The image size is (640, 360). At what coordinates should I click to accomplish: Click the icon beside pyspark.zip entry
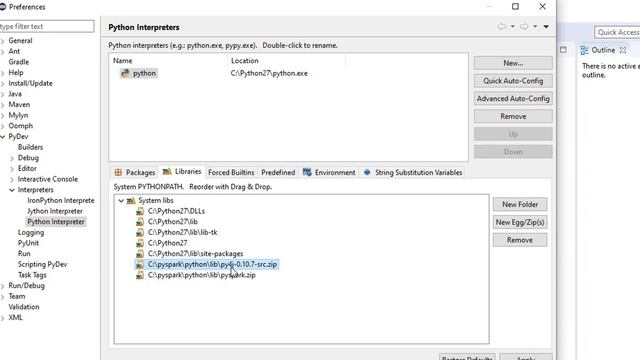pyautogui.click(x=140, y=275)
